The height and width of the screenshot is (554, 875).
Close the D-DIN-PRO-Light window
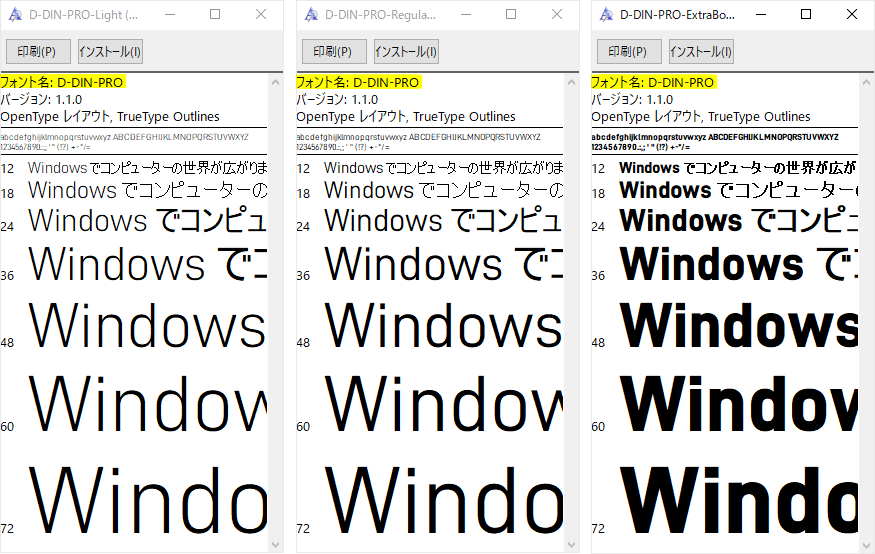pyautogui.click(x=261, y=15)
